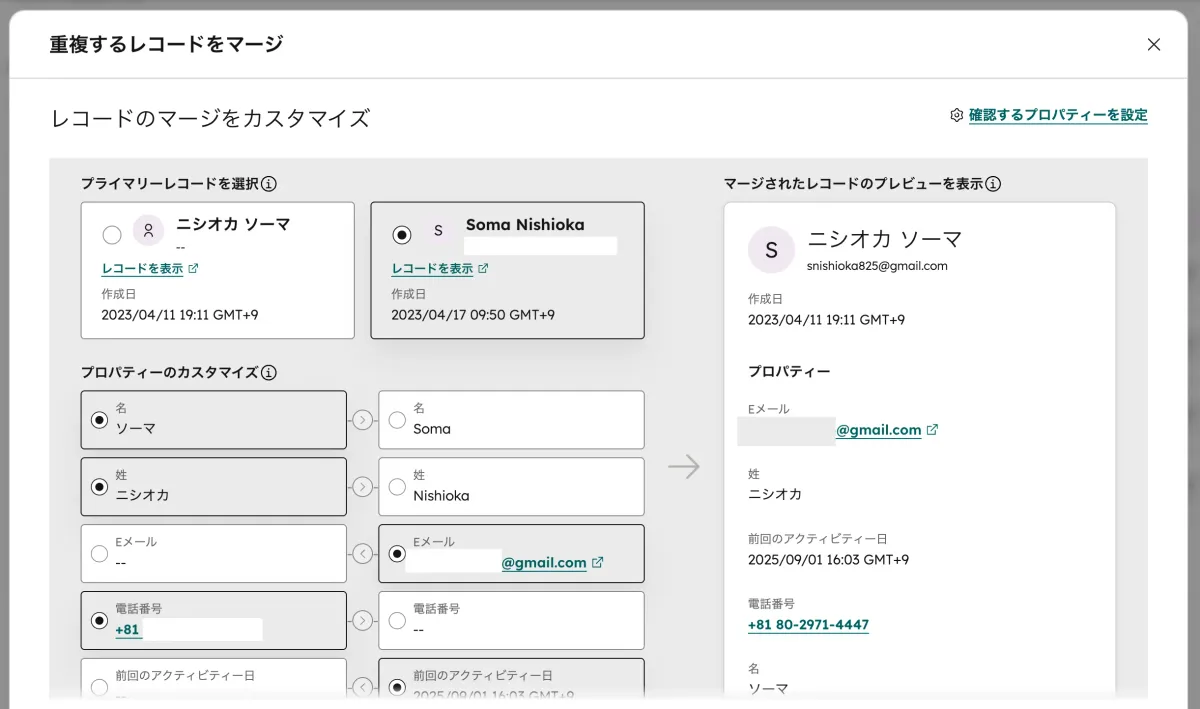Image resolution: width=1200 pixels, height=709 pixels.
Task: Open the first record via レコードを表示 link
Action: coord(140,268)
